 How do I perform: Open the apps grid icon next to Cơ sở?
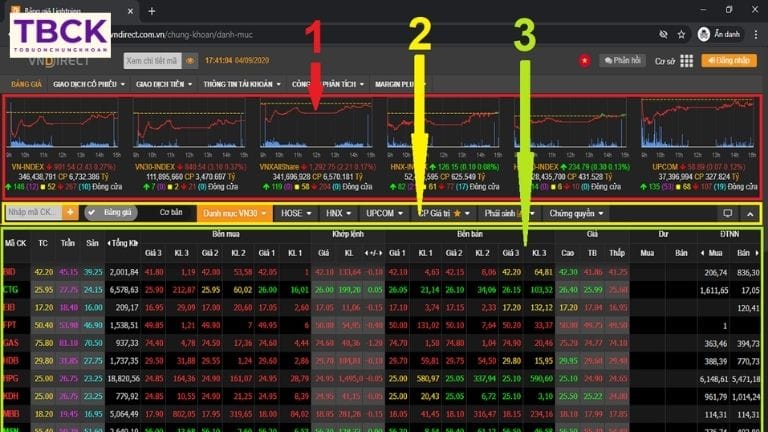tap(686, 60)
